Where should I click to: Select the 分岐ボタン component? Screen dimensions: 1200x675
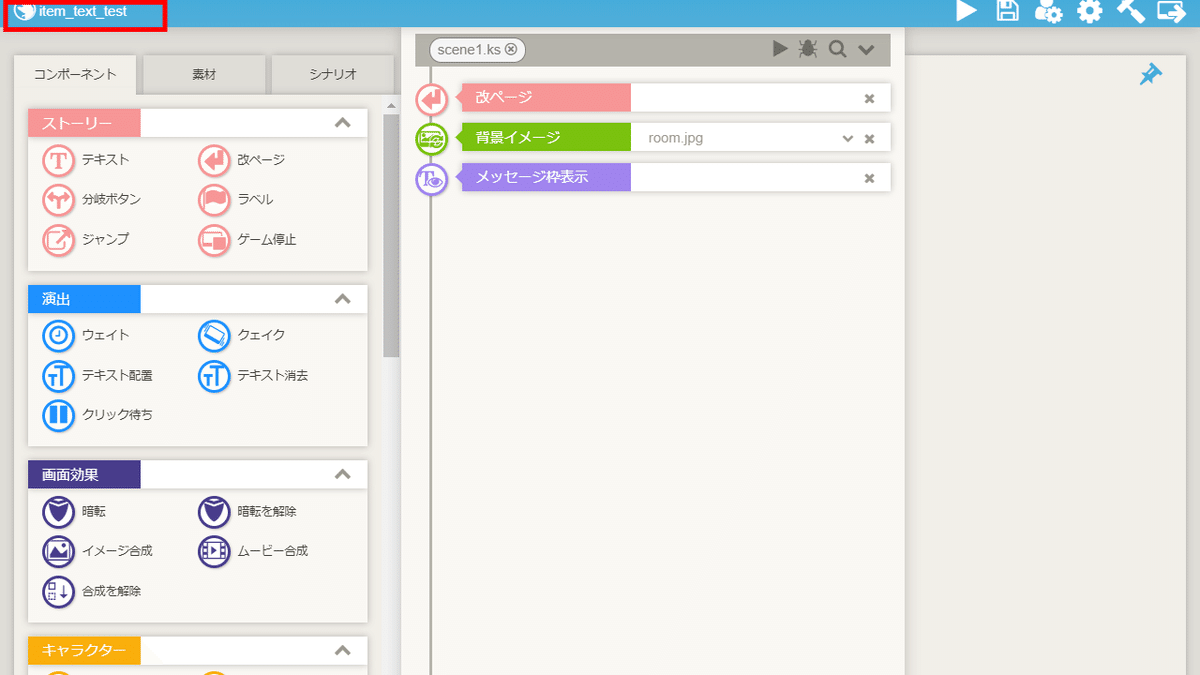click(92, 200)
